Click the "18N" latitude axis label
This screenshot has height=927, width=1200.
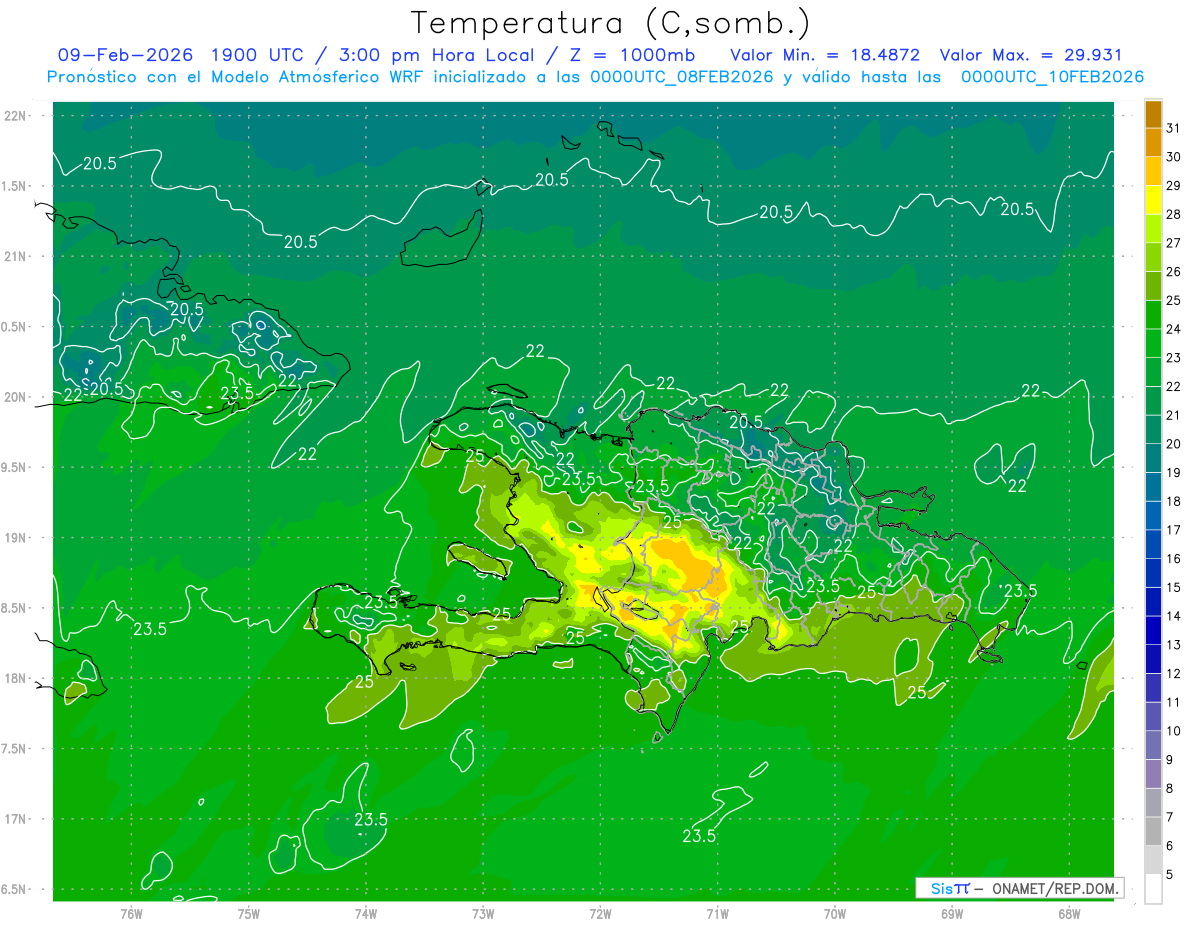15,678
